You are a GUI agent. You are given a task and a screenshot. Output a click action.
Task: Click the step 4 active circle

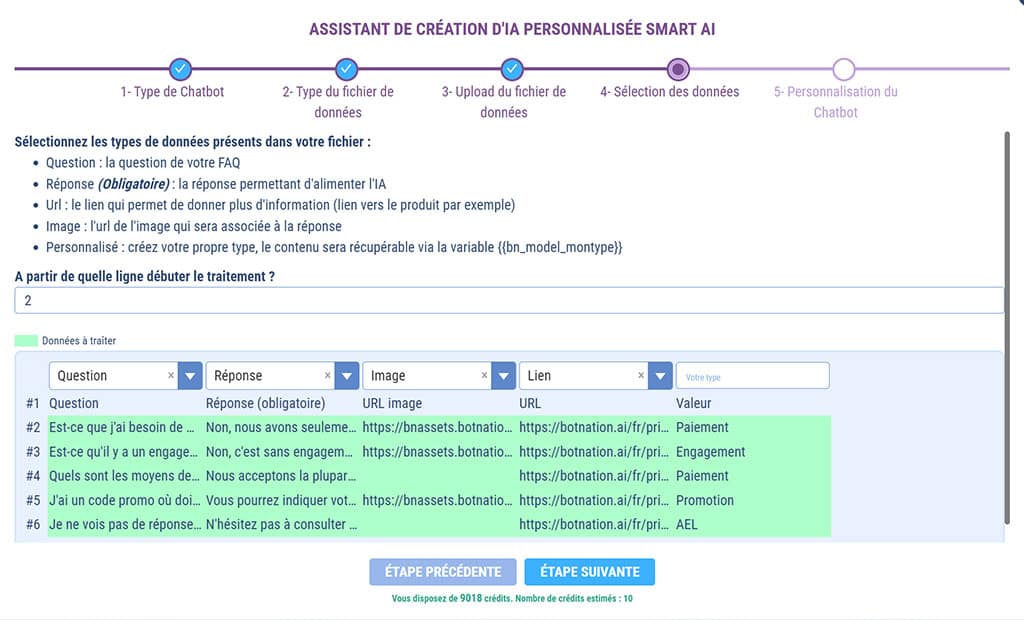click(x=678, y=69)
